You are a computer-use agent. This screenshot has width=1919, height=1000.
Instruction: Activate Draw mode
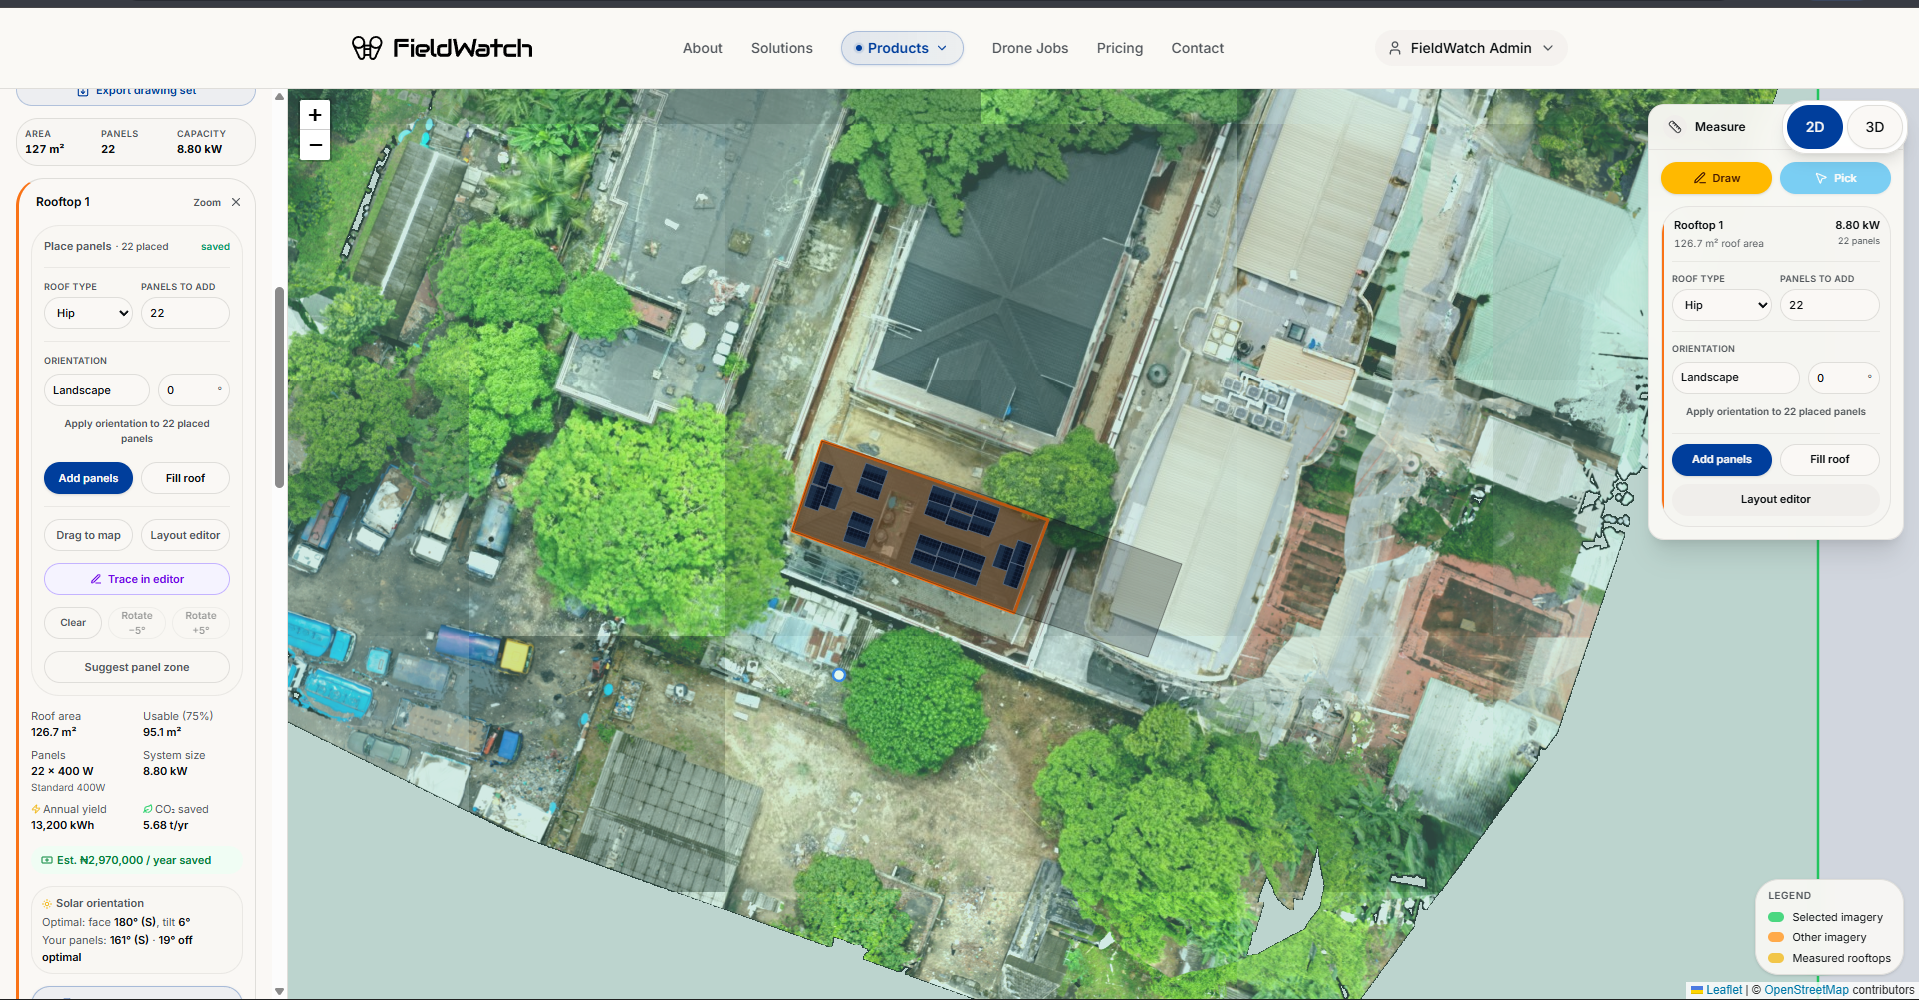[1716, 178]
